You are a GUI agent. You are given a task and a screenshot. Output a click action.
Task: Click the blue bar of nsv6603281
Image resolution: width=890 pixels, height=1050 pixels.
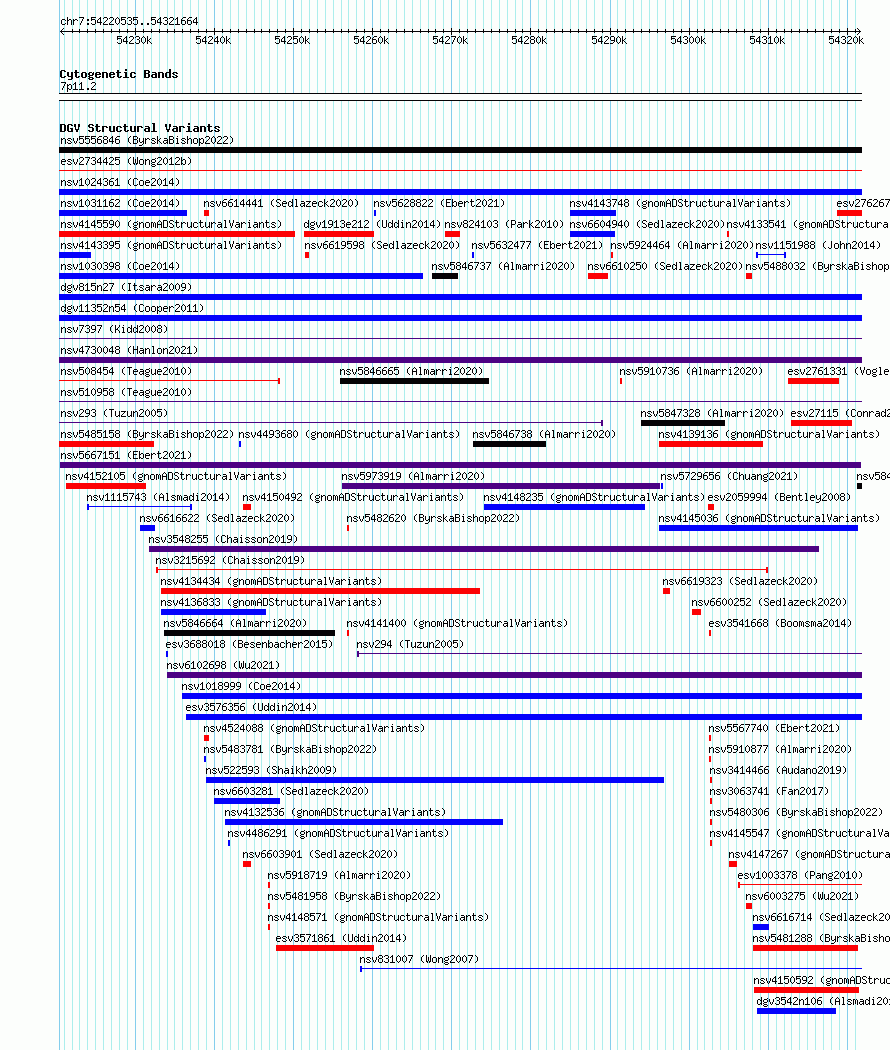pyautogui.click(x=246, y=801)
